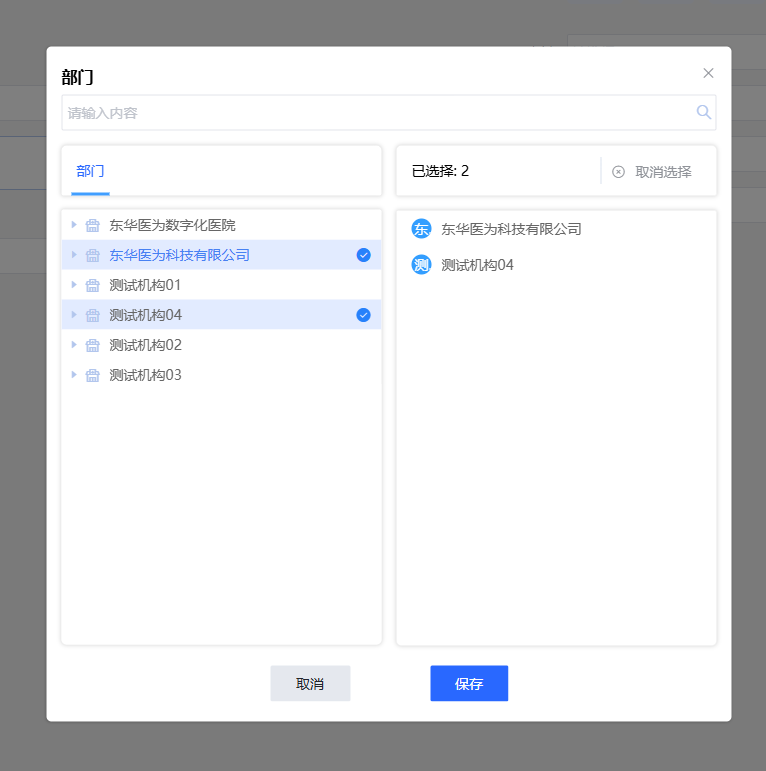Close the 部门 dialog
Screen dimensions: 766x771
coord(708,73)
